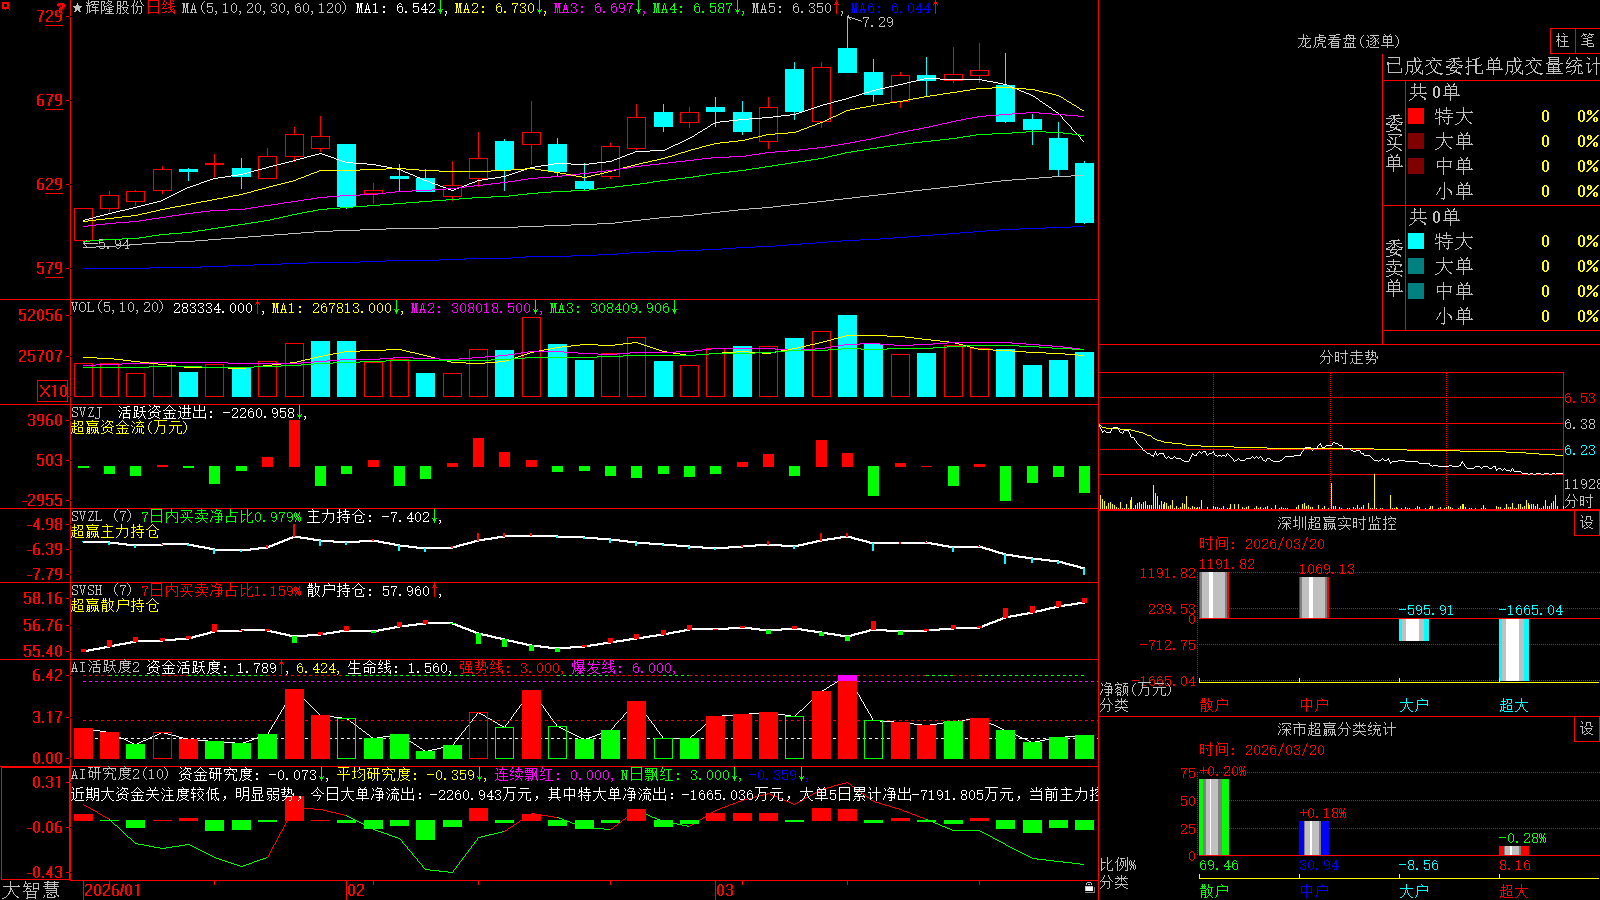Click the cyan 特大 sell-order swatch
This screenshot has width=1600, height=900.
(x=1416, y=241)
